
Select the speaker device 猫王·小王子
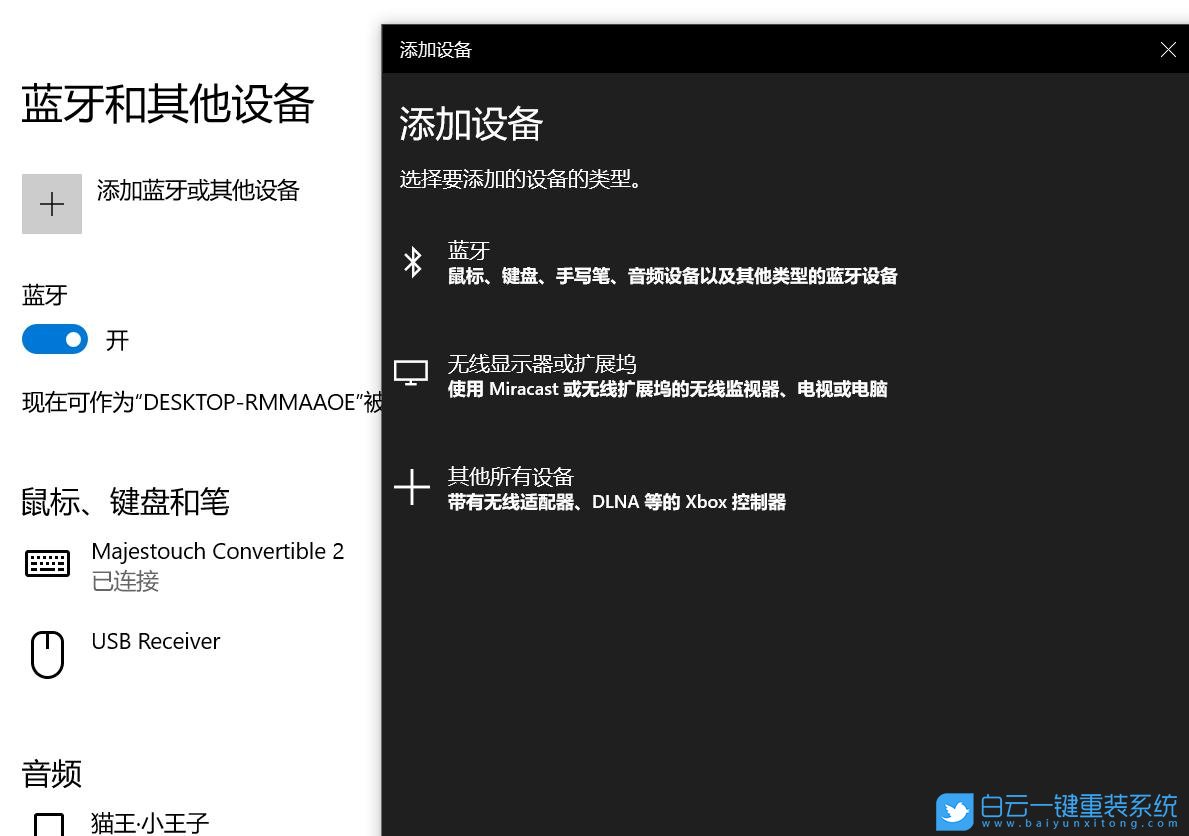pos(150,822)
